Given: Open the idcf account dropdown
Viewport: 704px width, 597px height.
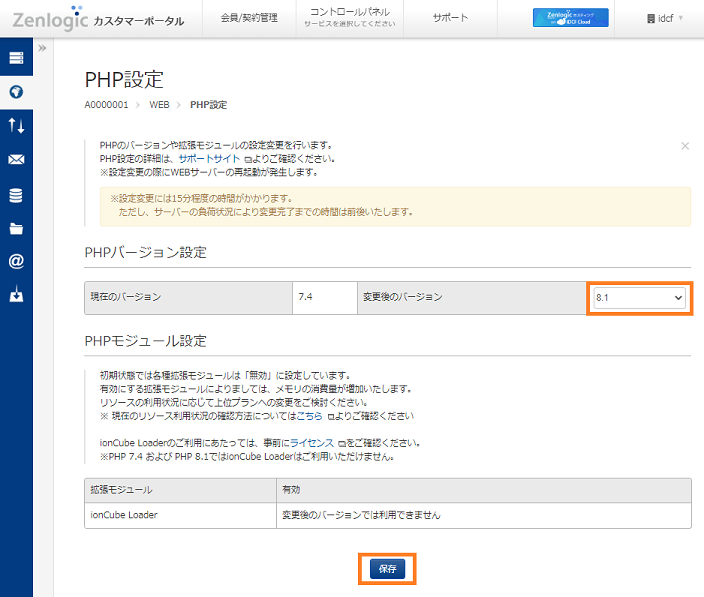Looking at the screenshot, I should click(665, 18).
